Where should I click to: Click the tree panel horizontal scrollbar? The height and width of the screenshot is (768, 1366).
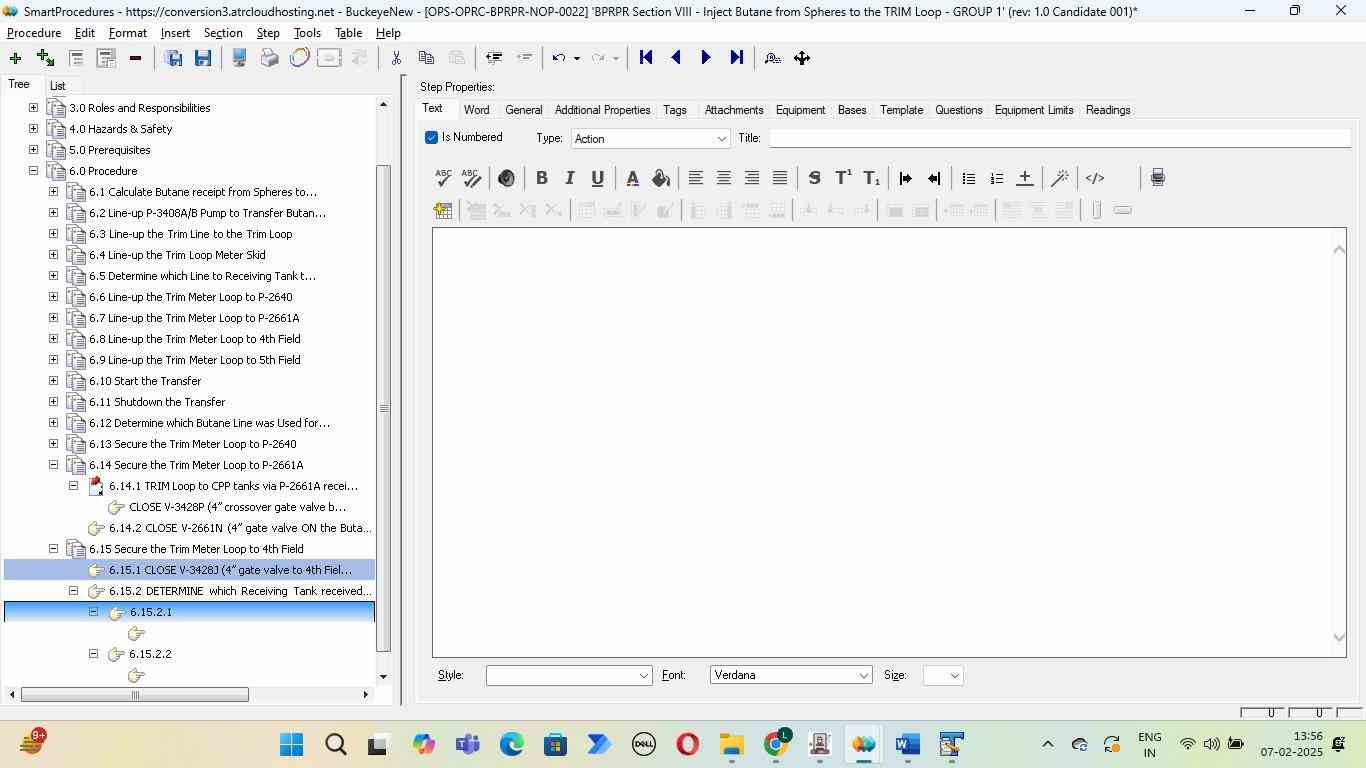click(x=135, y=694)
